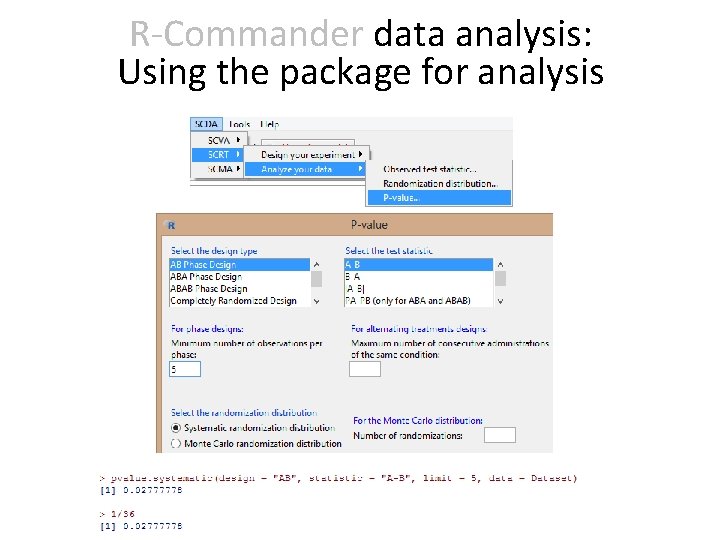720x540 pixels.
Task: Pick B-A test statistic option
Action: click(353, 277)
